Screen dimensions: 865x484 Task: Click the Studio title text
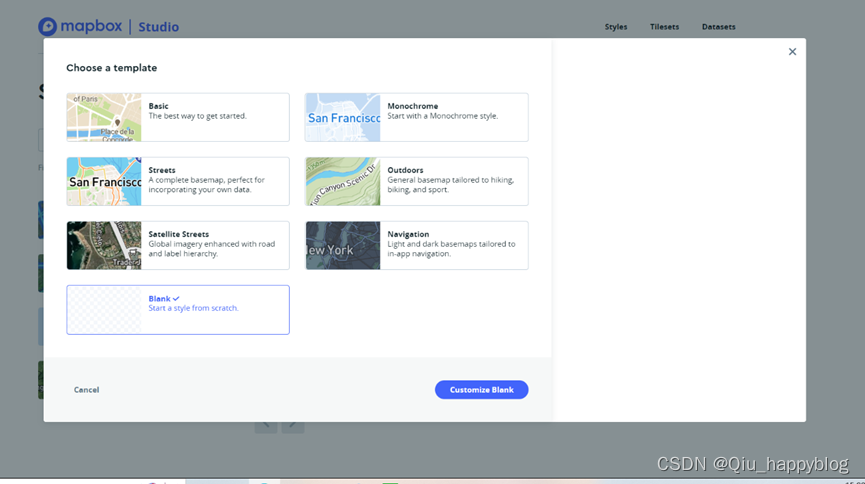[158, 27]
